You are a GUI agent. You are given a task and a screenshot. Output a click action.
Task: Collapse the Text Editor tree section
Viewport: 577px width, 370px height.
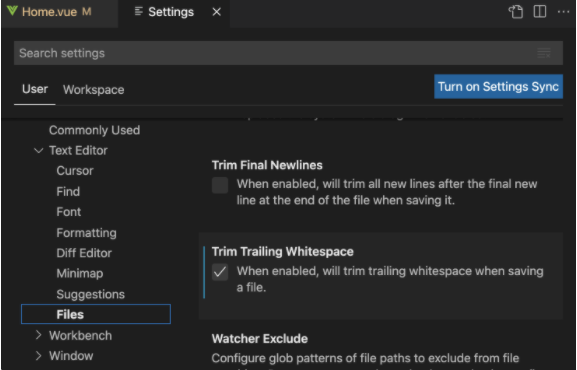point(38,151)
